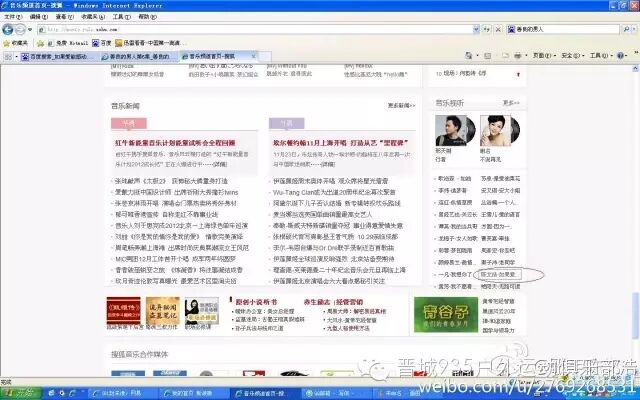Click the 收藏夹 favorites star button
Viewport: 640px width, 400px height.
pos(15,43)
